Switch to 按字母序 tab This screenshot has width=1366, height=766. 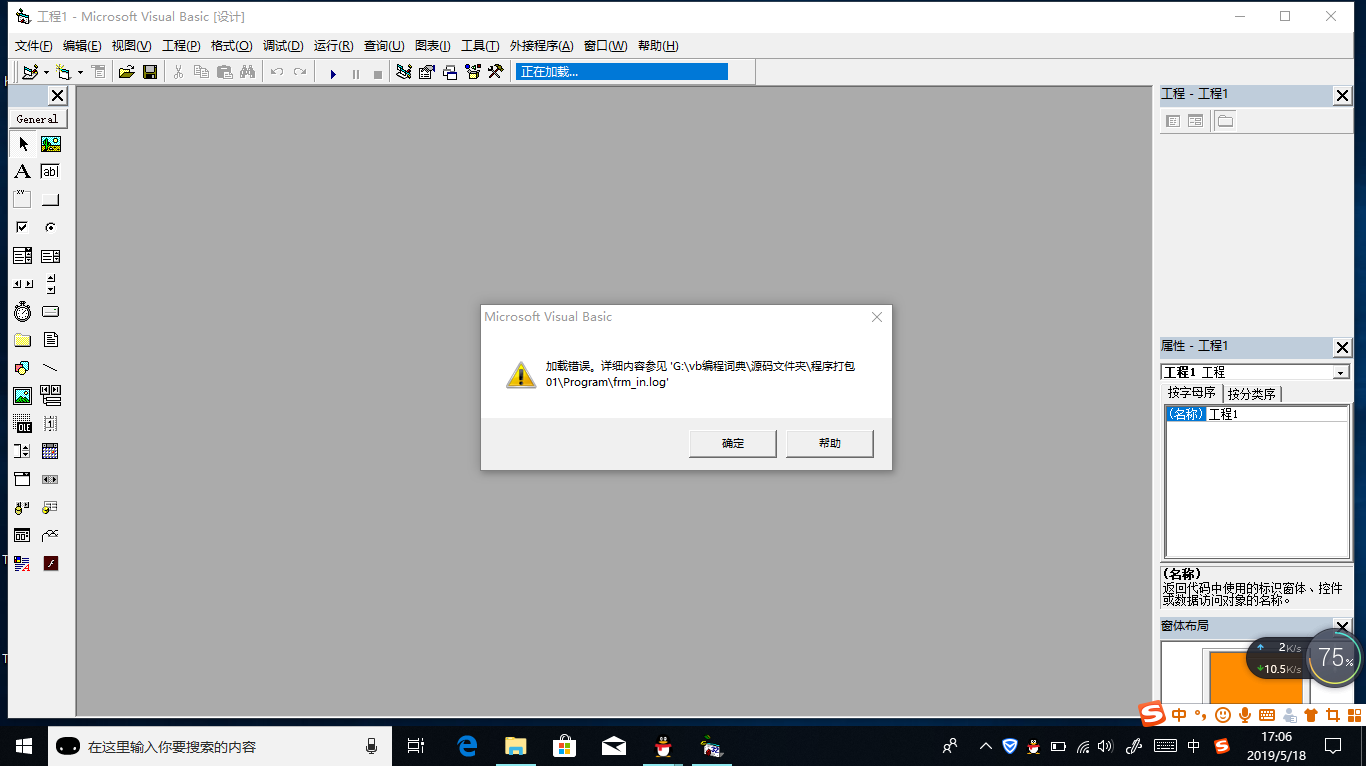coord(1192,393)
